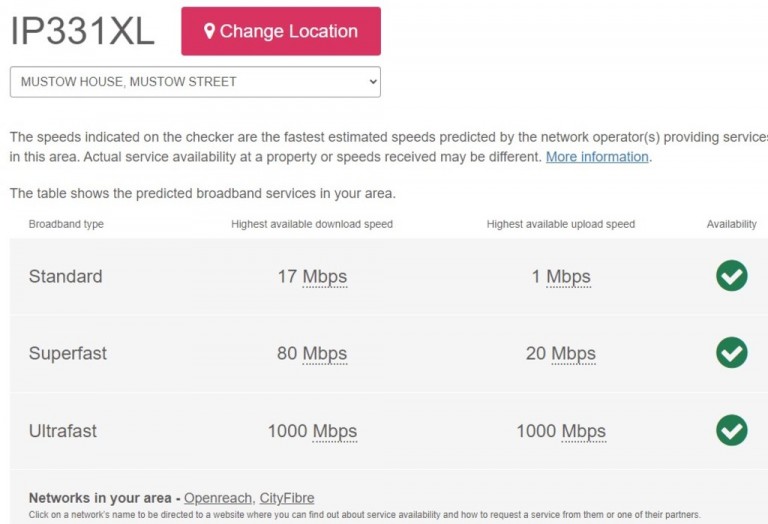Screen dimensions: 768x524
Task: Select the Ultrafast broadband type row label
Action: (x=63, y=431)
